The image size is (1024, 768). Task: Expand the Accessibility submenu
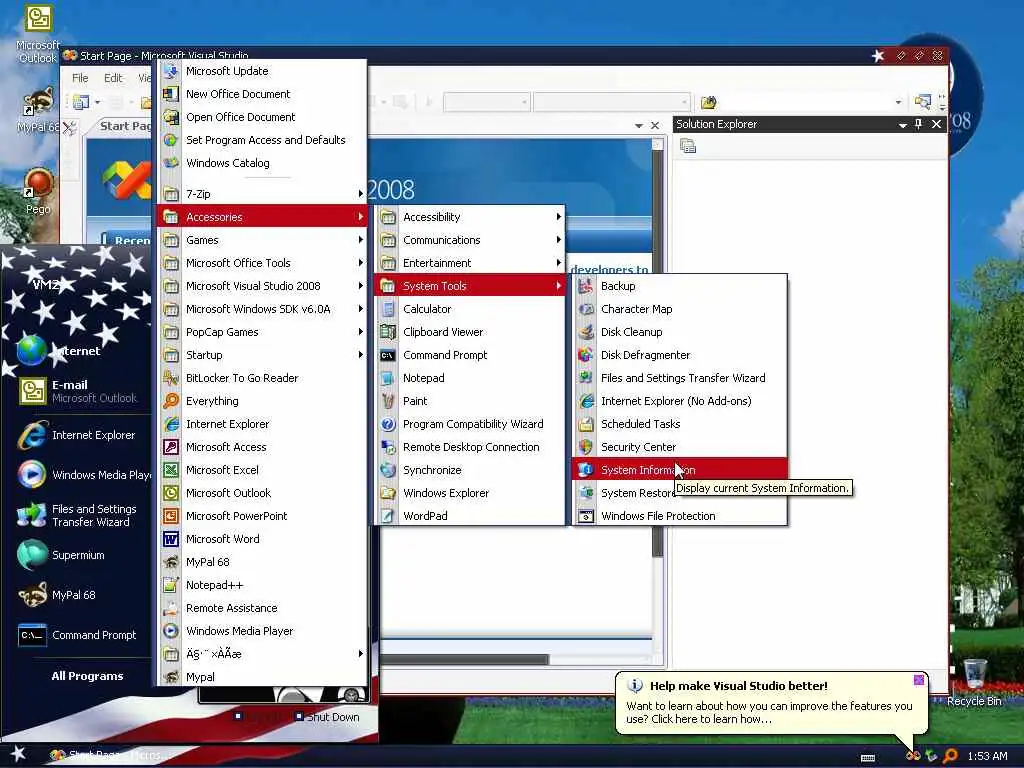(x=470, y=217)
